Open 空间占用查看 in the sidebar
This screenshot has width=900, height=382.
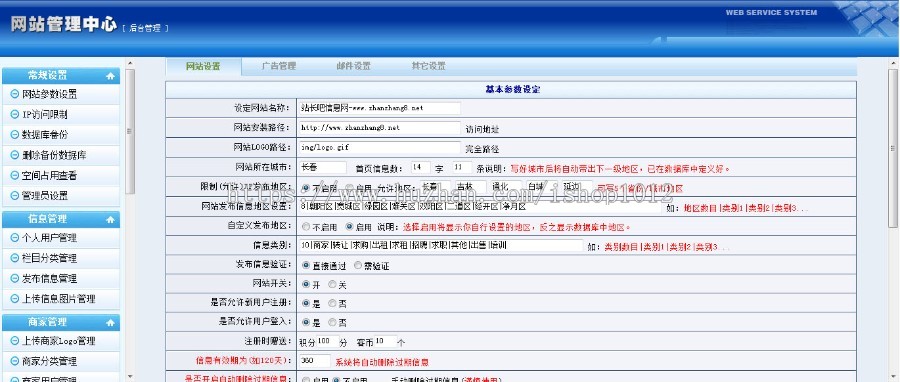coord(49,176)
